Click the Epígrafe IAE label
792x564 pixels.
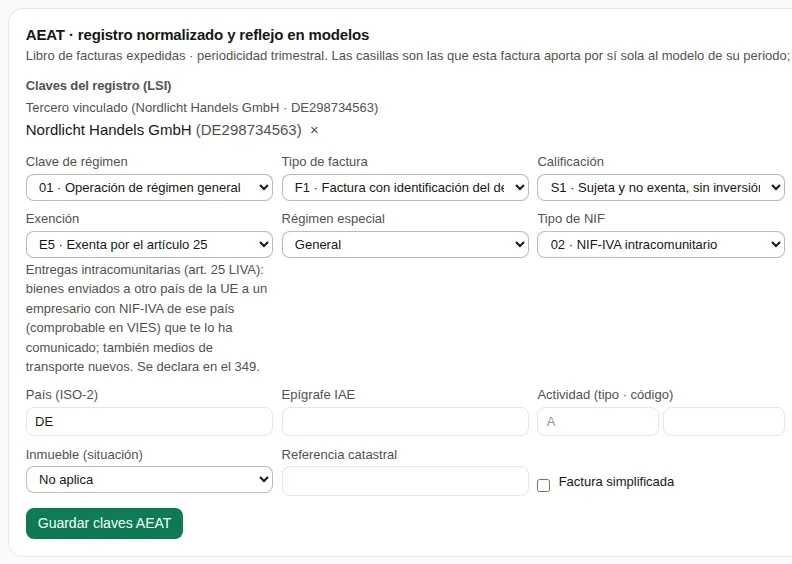click(318, 394)
